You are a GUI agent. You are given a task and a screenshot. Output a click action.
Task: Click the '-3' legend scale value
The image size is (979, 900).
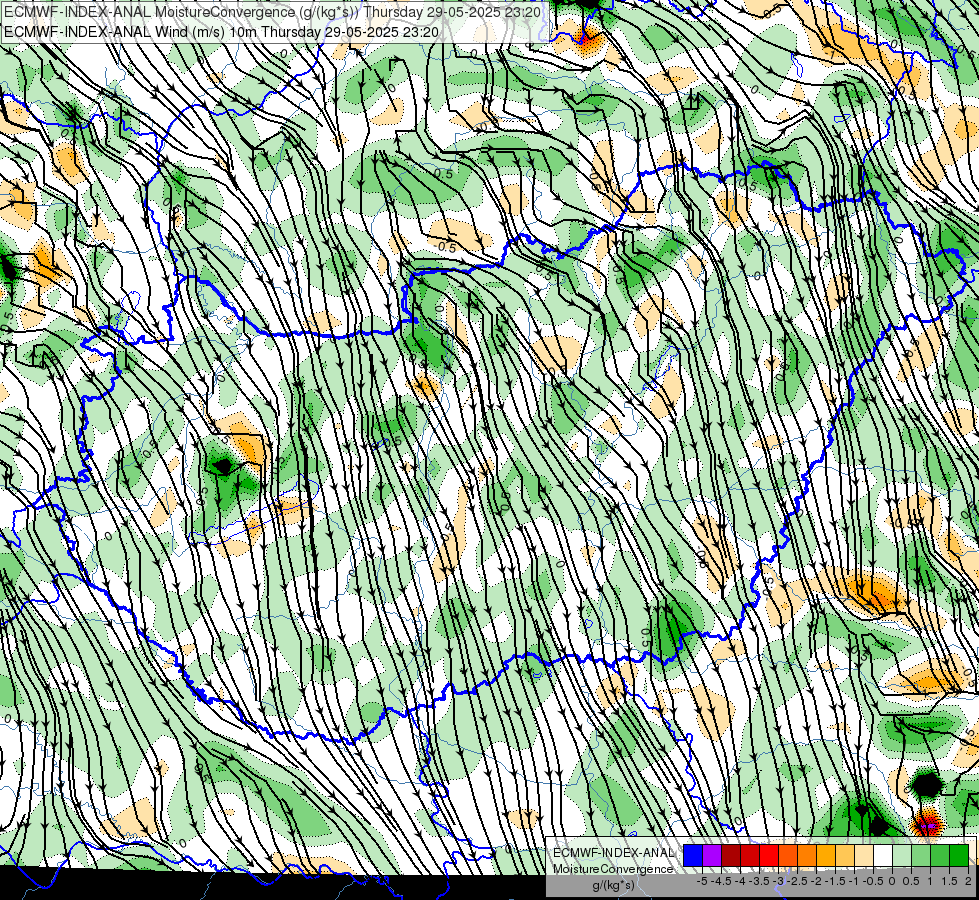pyautogui.click(x=778, y=881)
